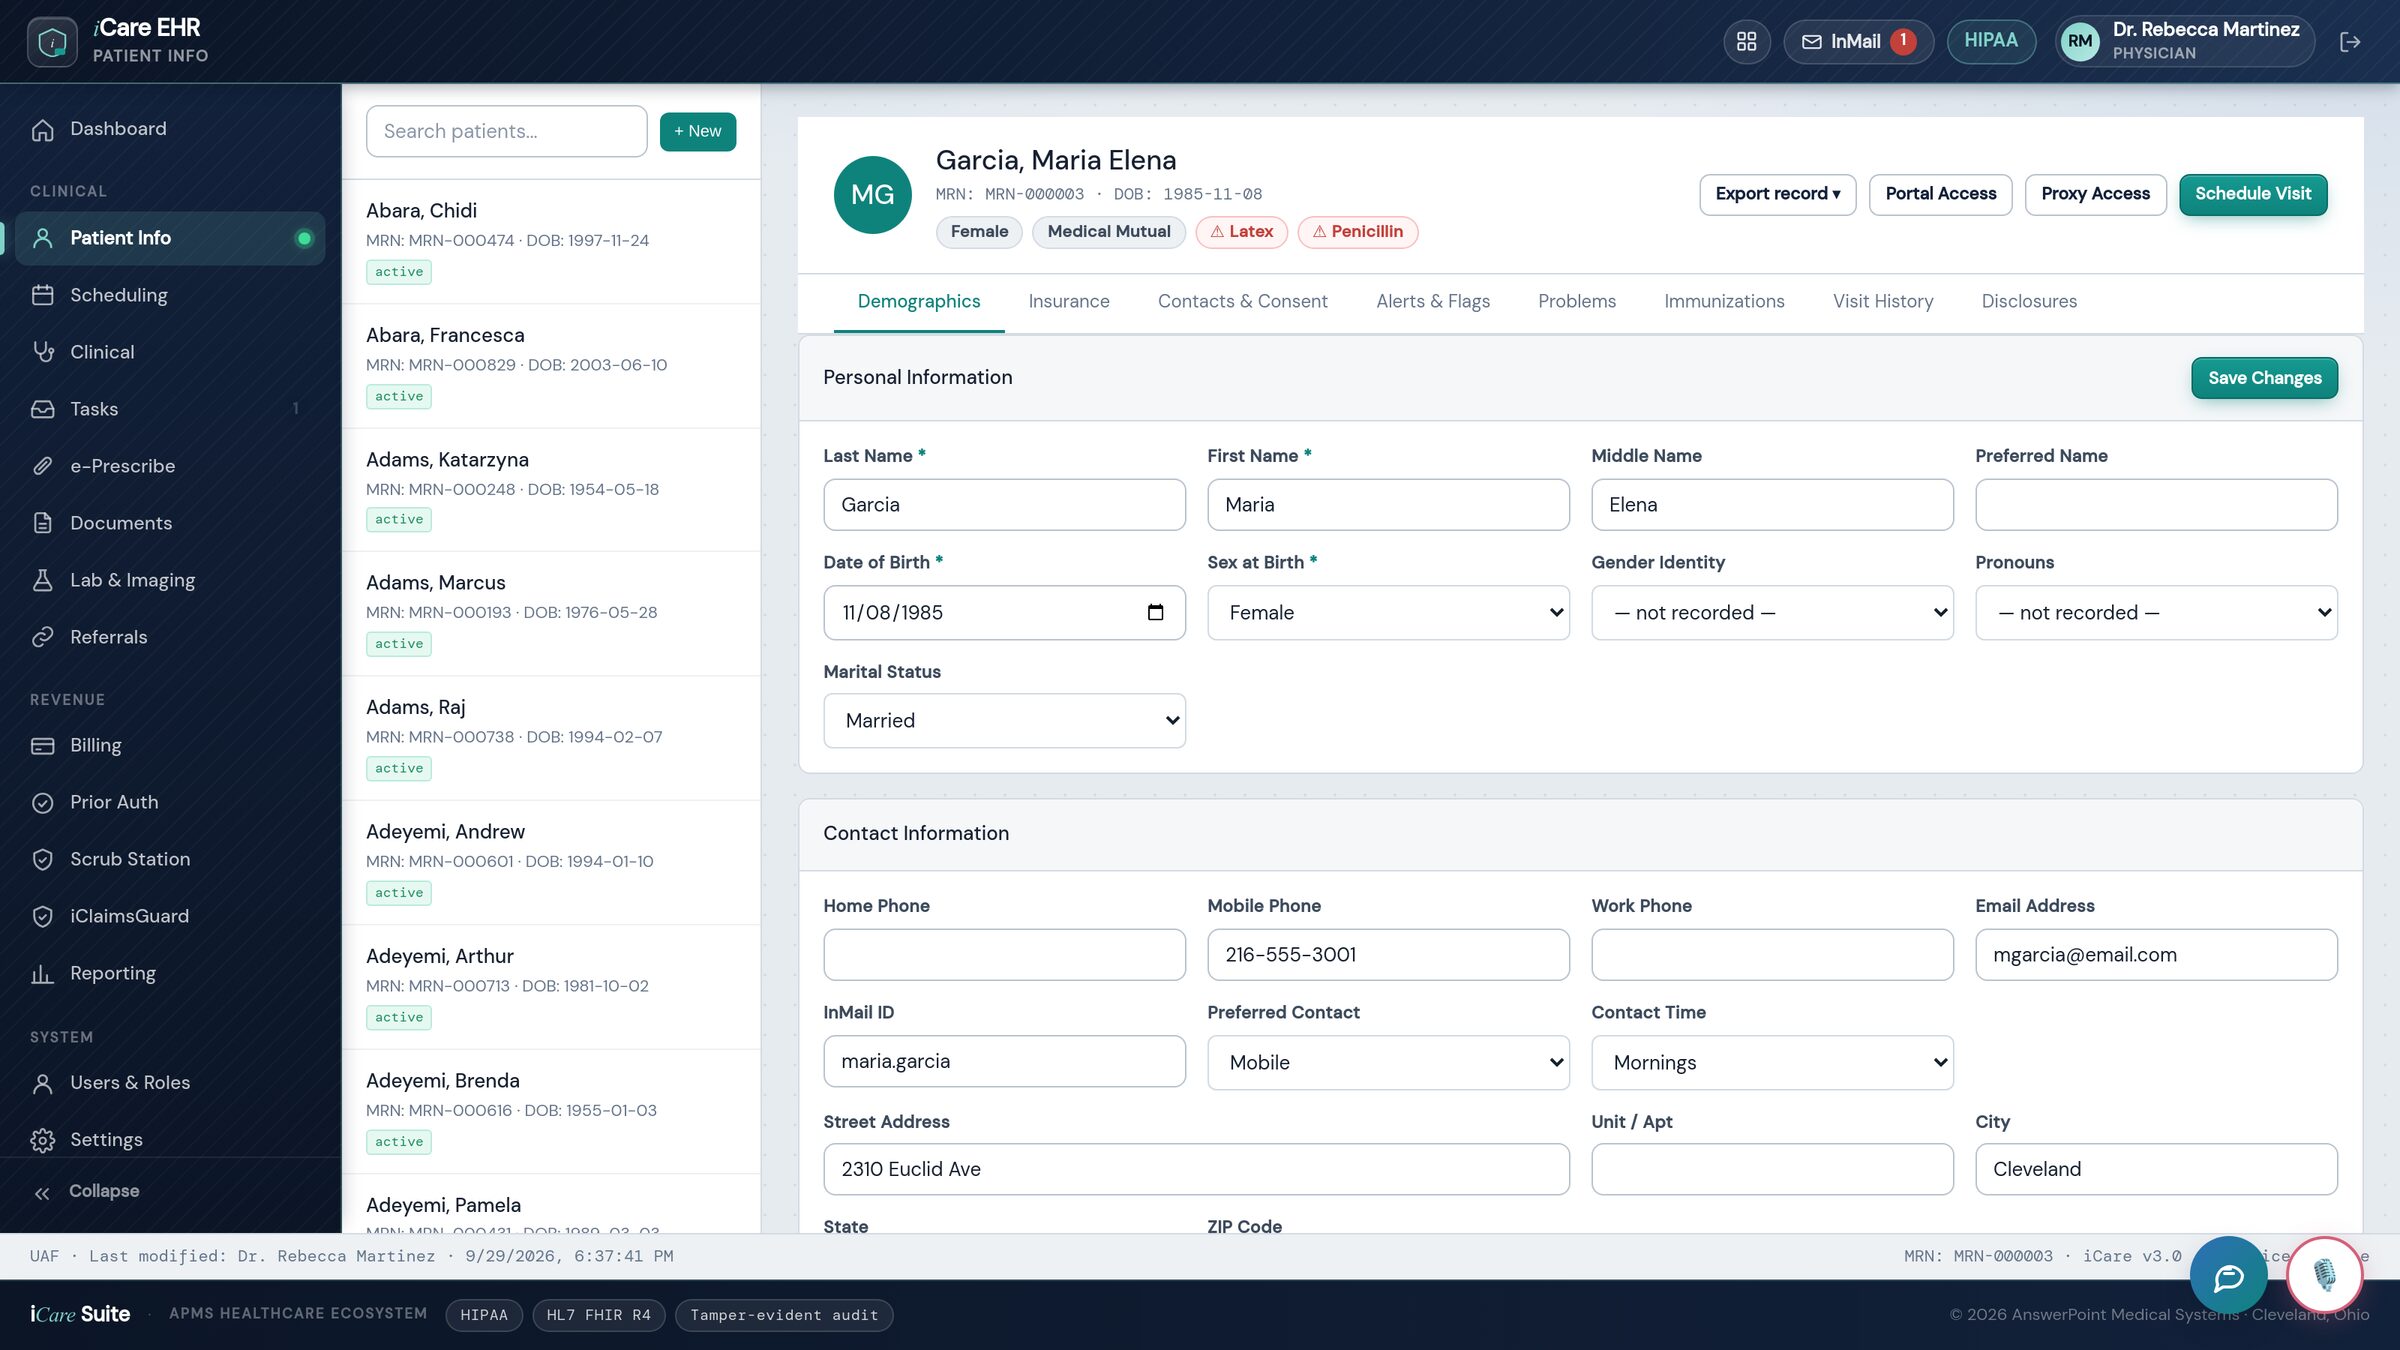Open the apps grid icon in header
Viewport: 2400px width, 1350px height.
[1746, 42]
